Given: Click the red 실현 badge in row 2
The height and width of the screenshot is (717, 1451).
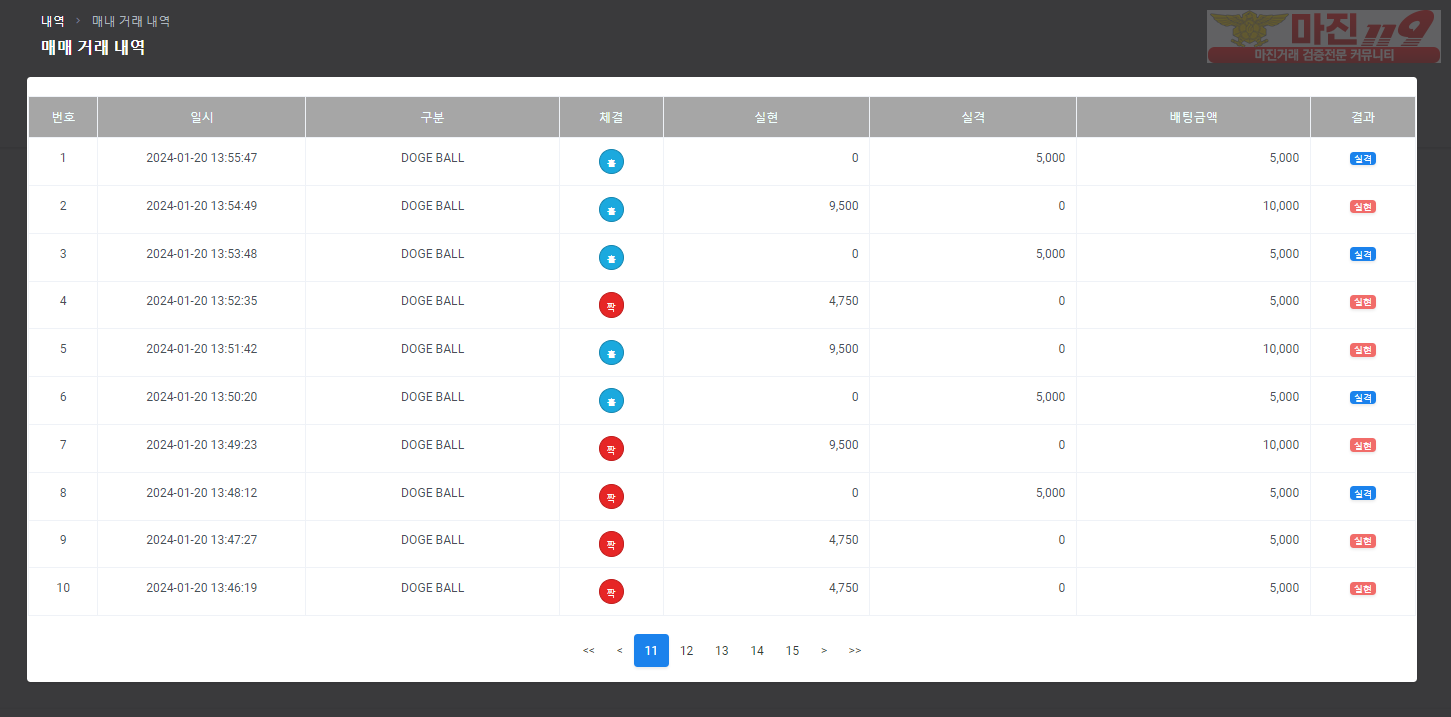Looking at the screenshot, I should pyautogui.click(x=1363, y=206).
